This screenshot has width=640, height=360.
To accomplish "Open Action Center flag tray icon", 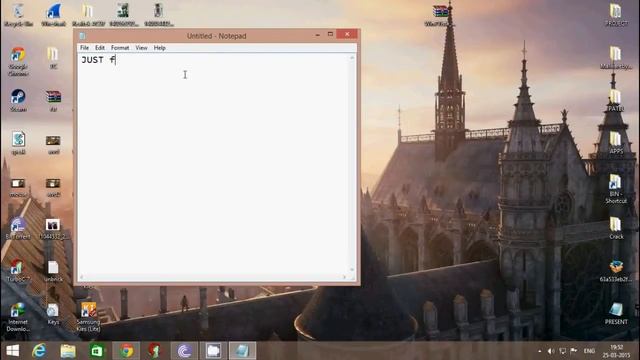I will click(x=574, y=351).
